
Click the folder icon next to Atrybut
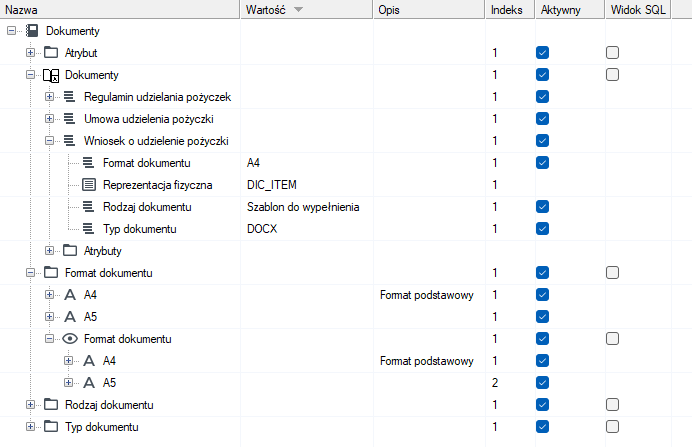point(51,53)
